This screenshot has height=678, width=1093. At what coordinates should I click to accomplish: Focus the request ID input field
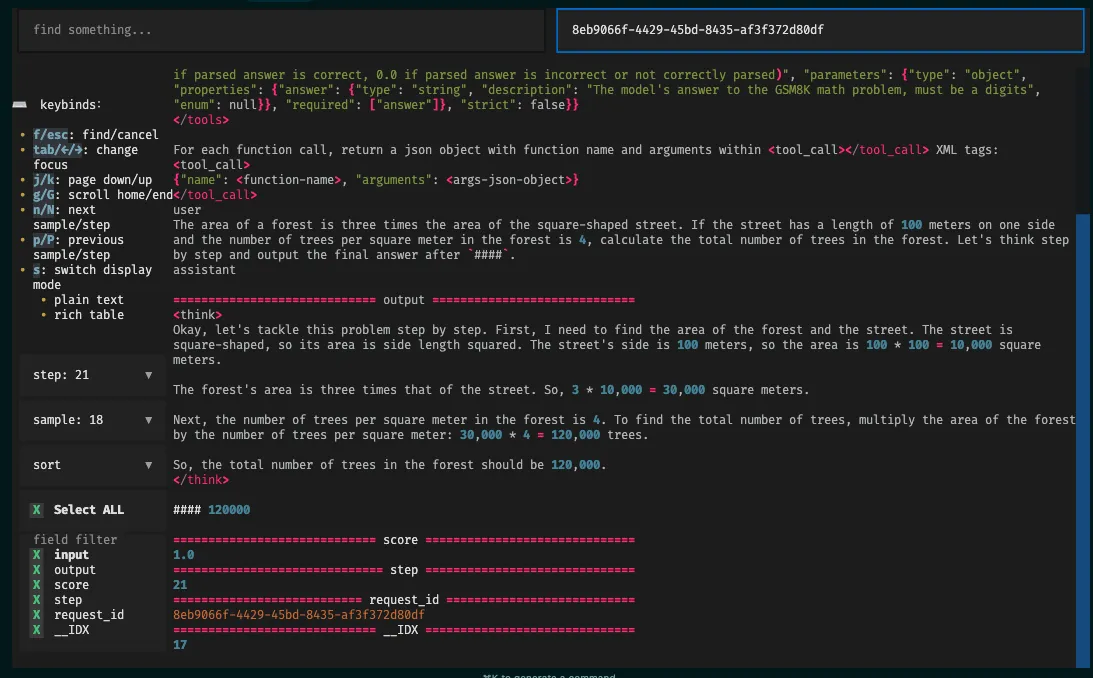[820, 30]
